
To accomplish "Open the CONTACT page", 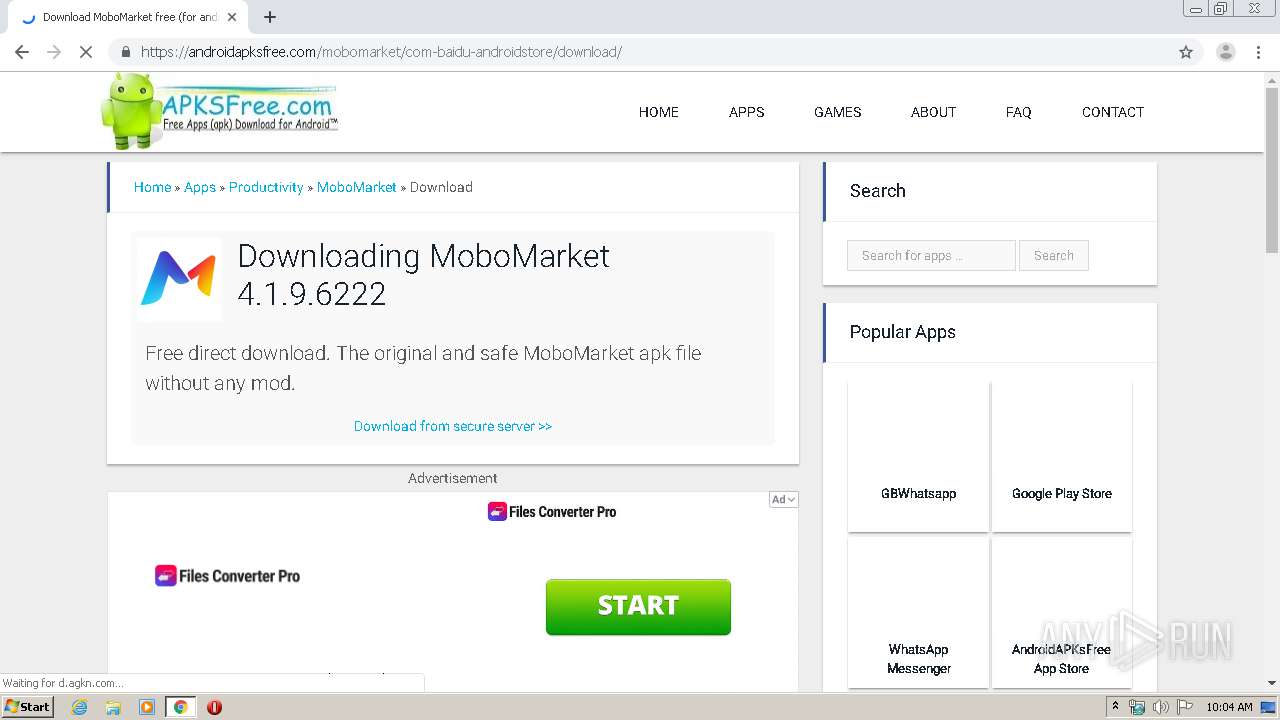I will (x=1113, y=112).
